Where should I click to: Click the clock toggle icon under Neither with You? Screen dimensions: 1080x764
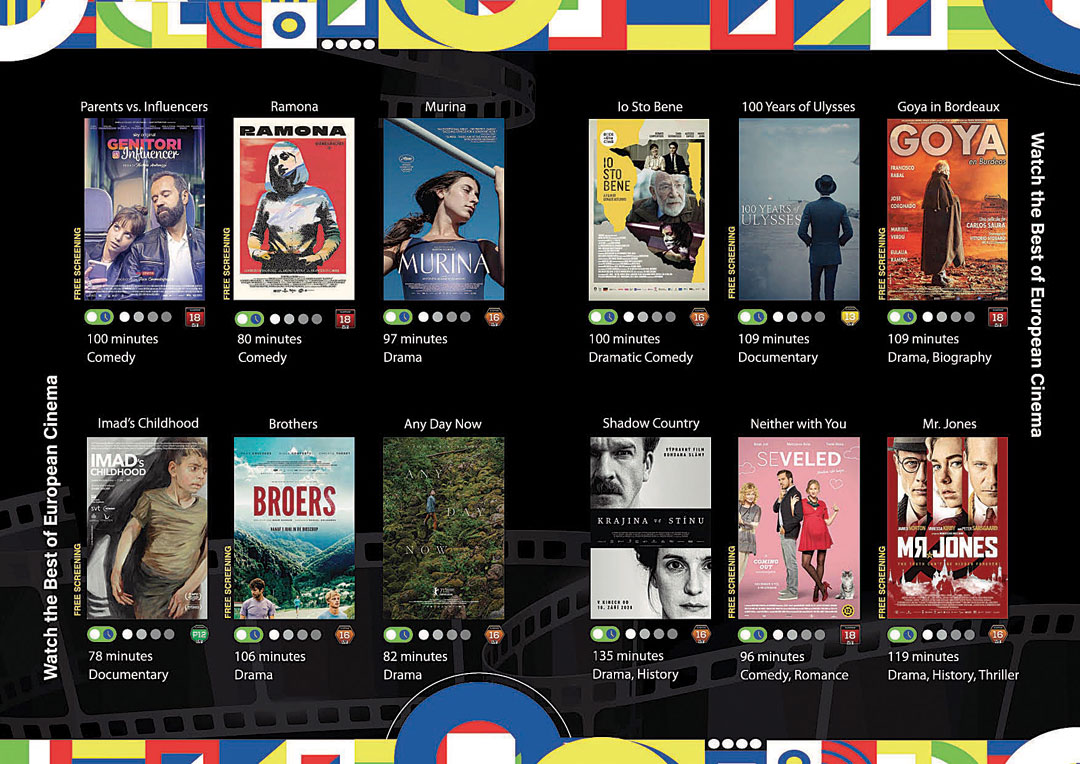(x=752, y=634)
